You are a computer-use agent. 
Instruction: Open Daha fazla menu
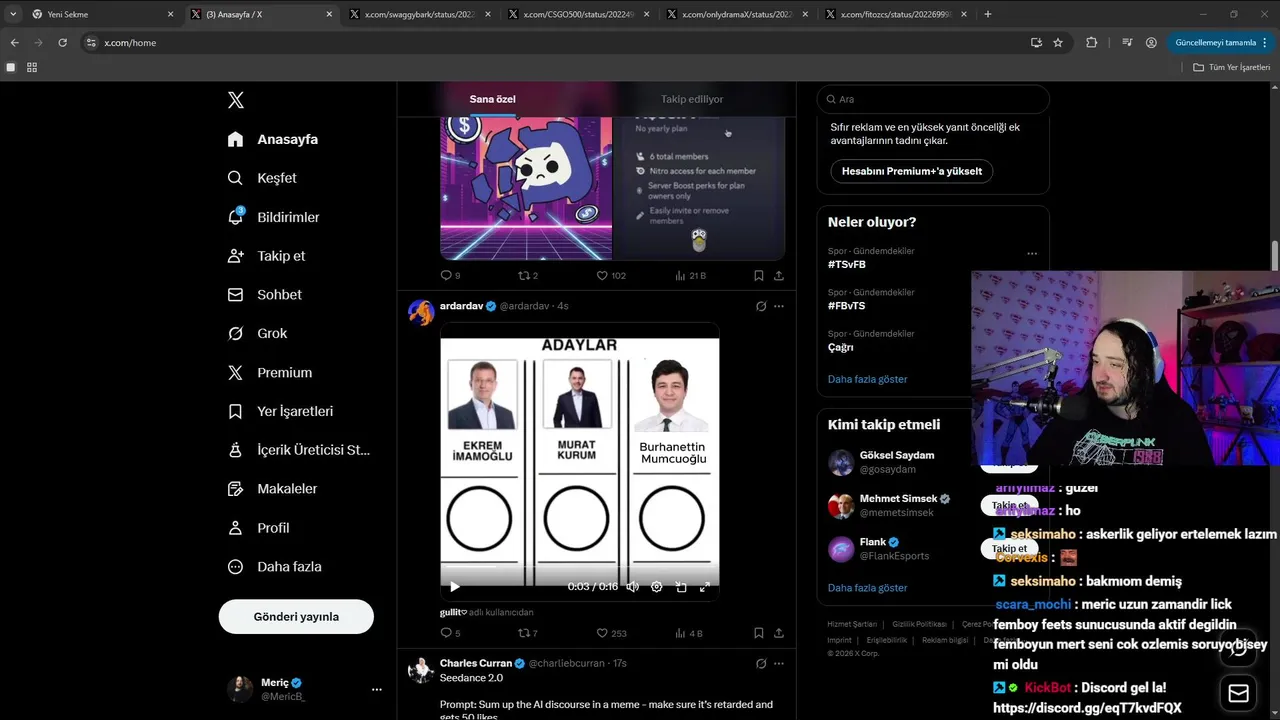click(x=275, y=567)
